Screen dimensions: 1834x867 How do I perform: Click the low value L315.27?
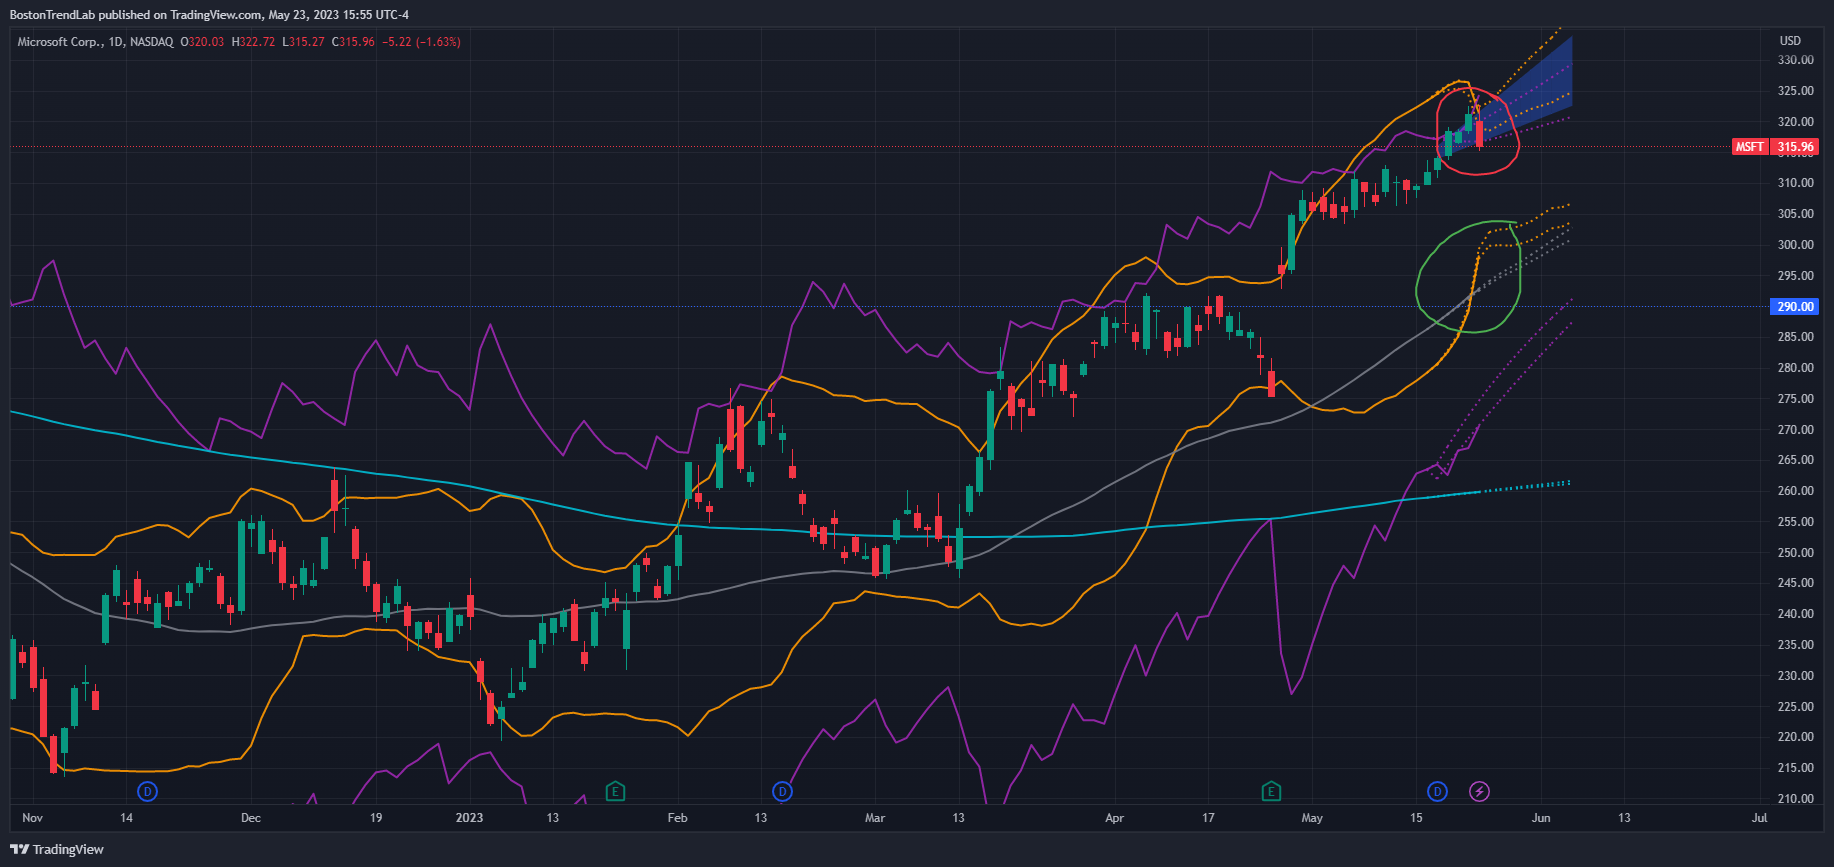click(x=303, y=42)
